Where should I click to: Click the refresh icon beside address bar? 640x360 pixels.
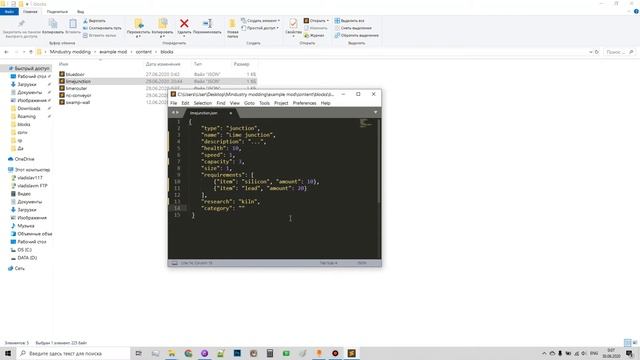pos(597,52)
